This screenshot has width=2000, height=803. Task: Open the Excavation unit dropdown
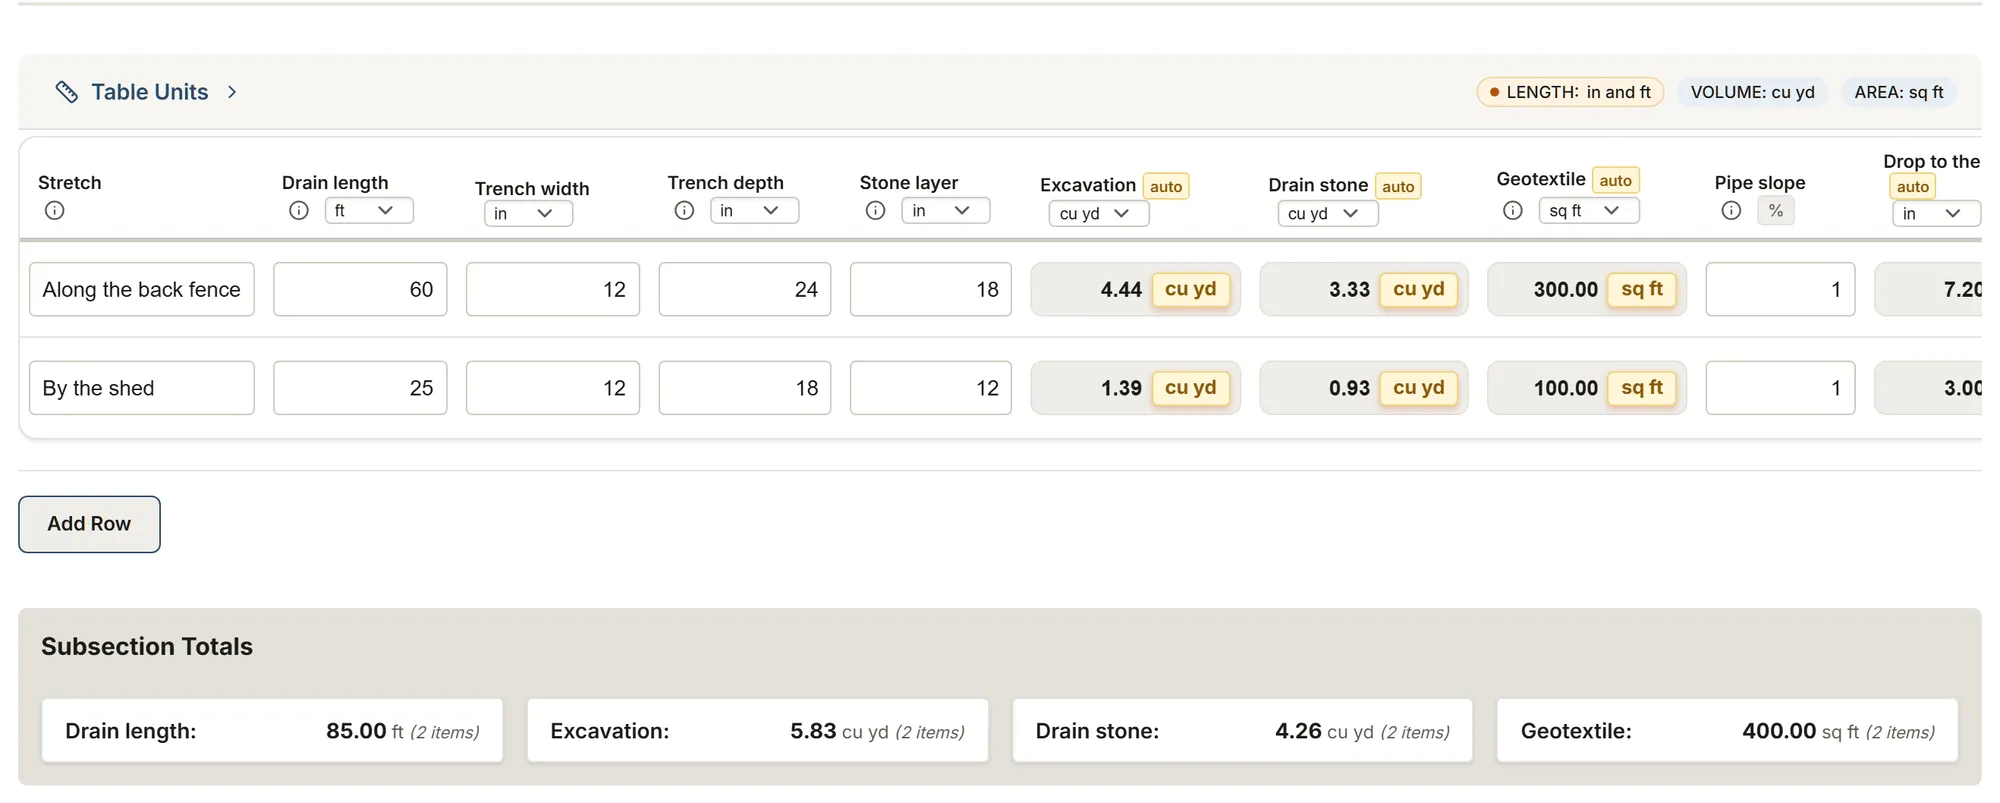[1099, 213]
